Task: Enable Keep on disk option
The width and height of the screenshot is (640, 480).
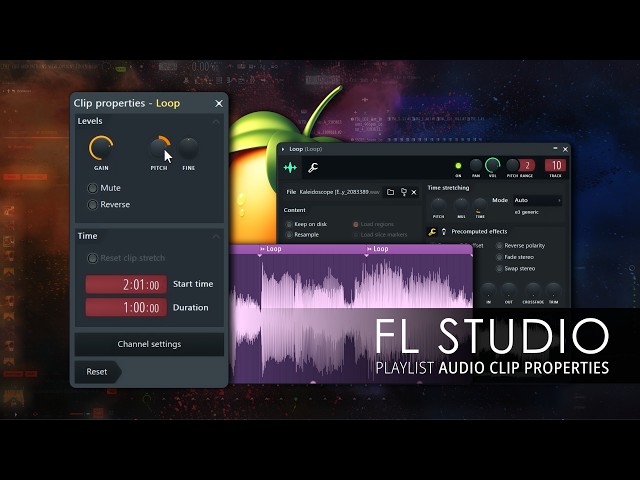Action: point(306,224)
